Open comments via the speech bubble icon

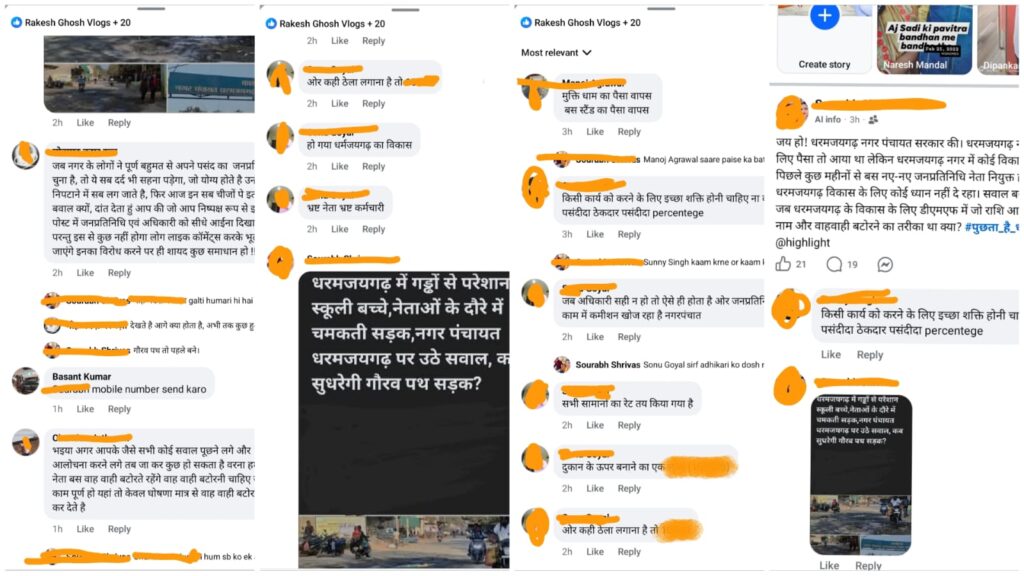point(834,264)
